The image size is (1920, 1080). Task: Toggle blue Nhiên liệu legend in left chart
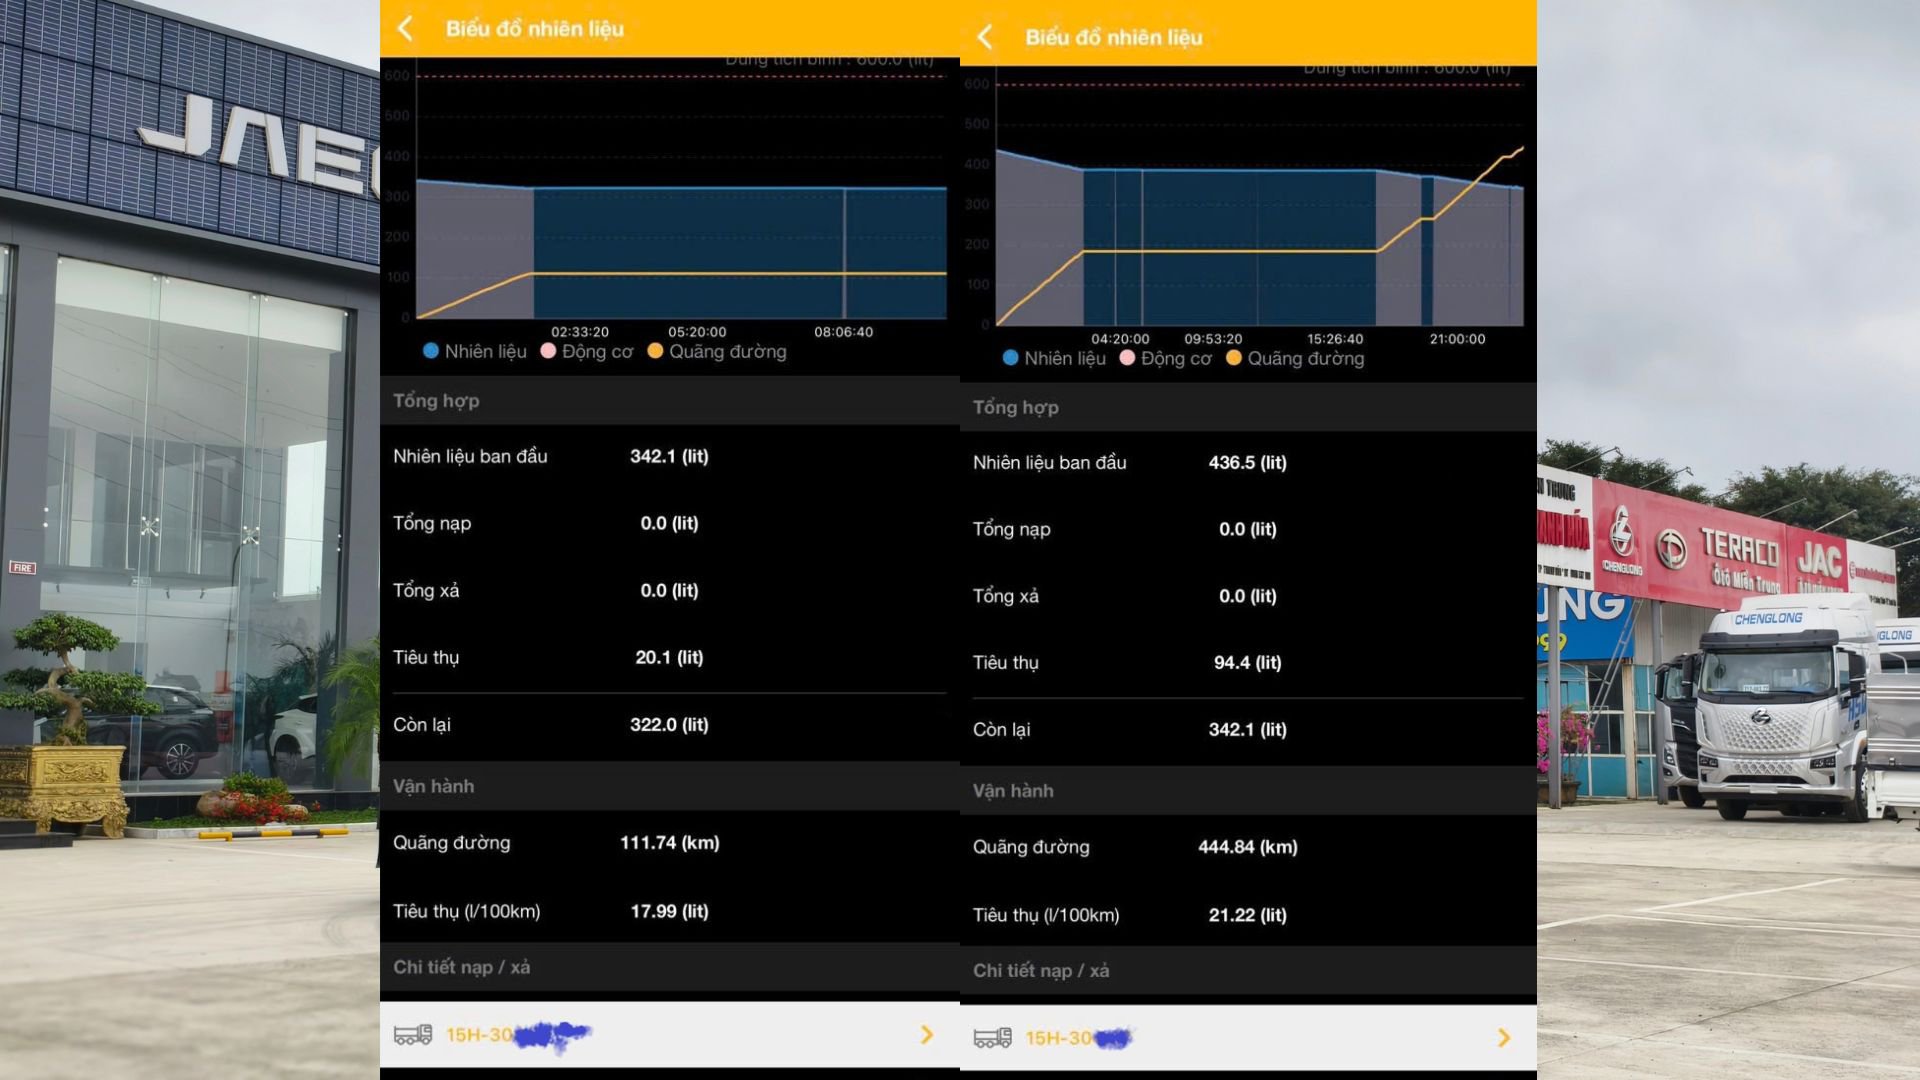475,351
